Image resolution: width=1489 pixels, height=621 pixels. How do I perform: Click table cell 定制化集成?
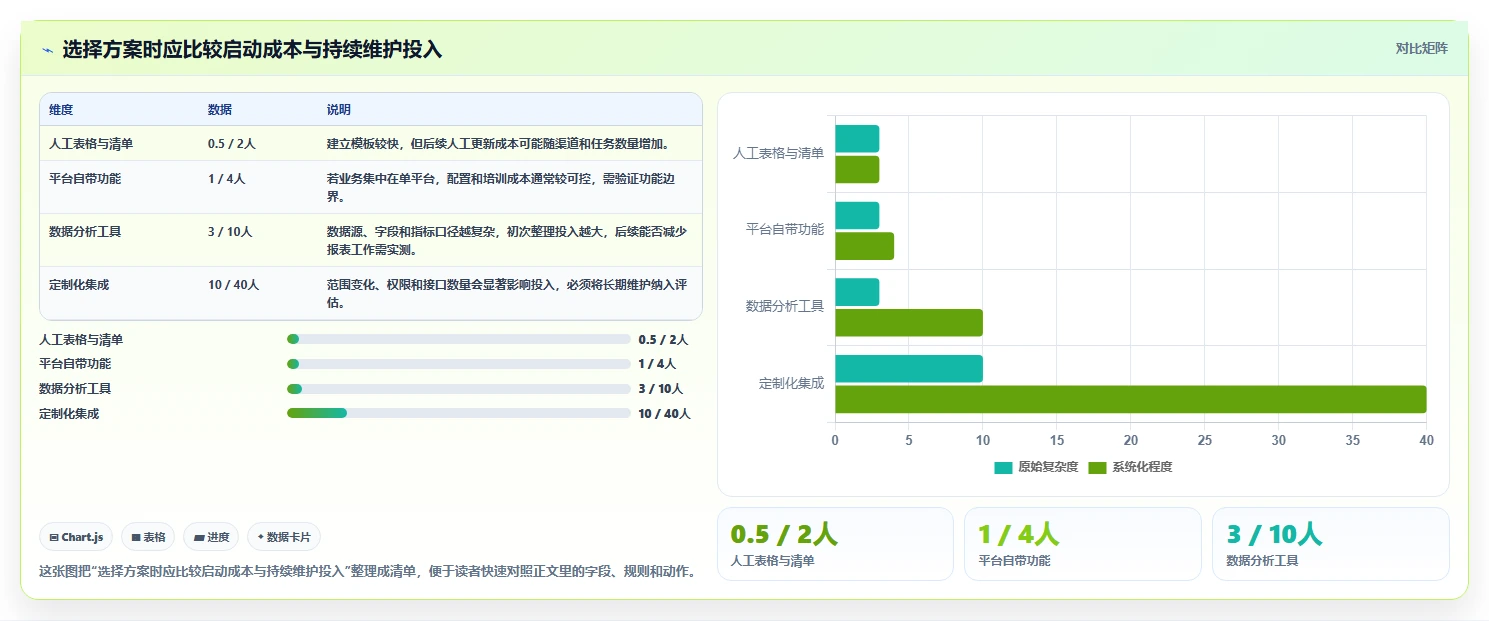point(79,285)
